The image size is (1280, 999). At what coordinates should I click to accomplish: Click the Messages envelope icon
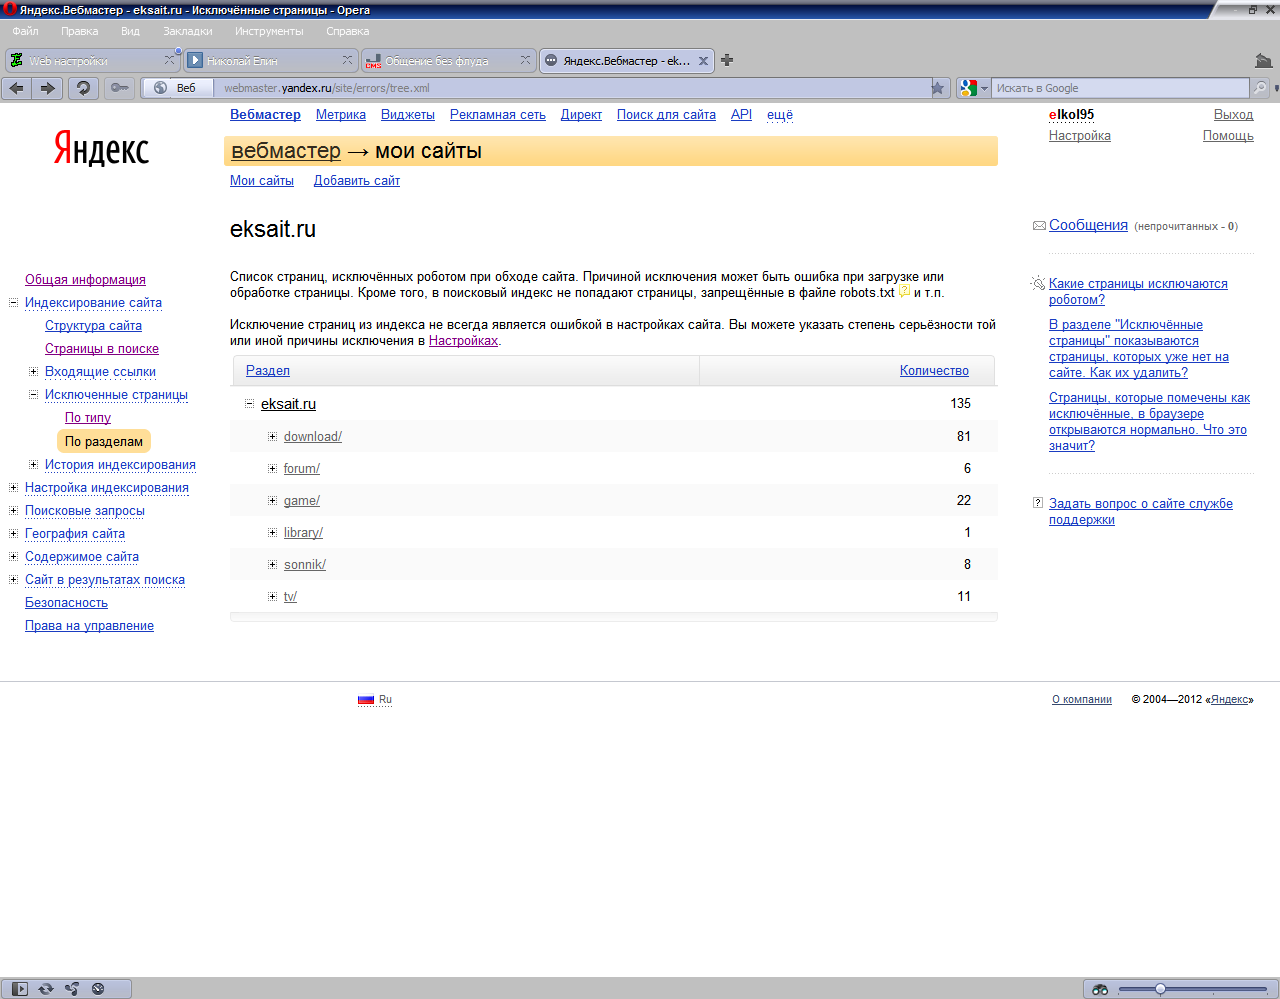tap(1039, 226)
